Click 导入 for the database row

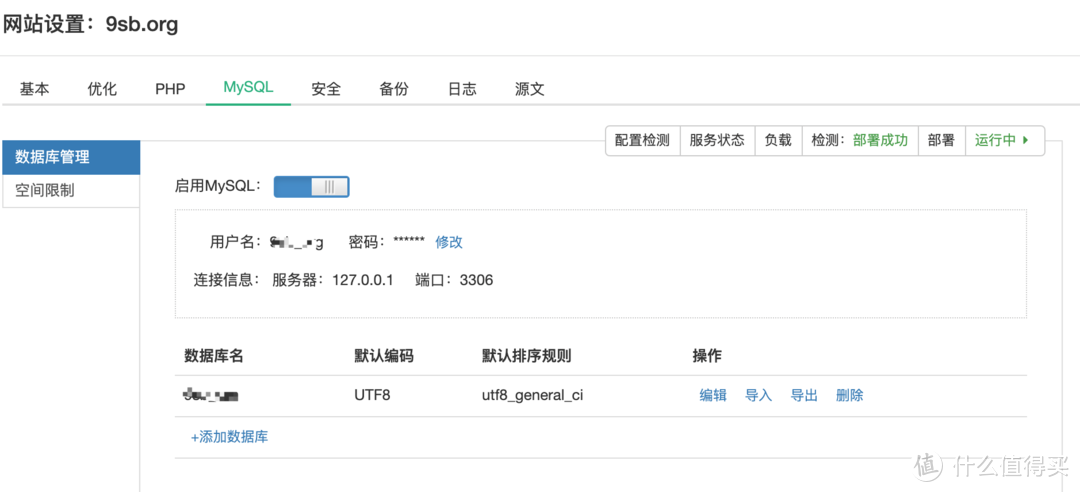(759, 396)
